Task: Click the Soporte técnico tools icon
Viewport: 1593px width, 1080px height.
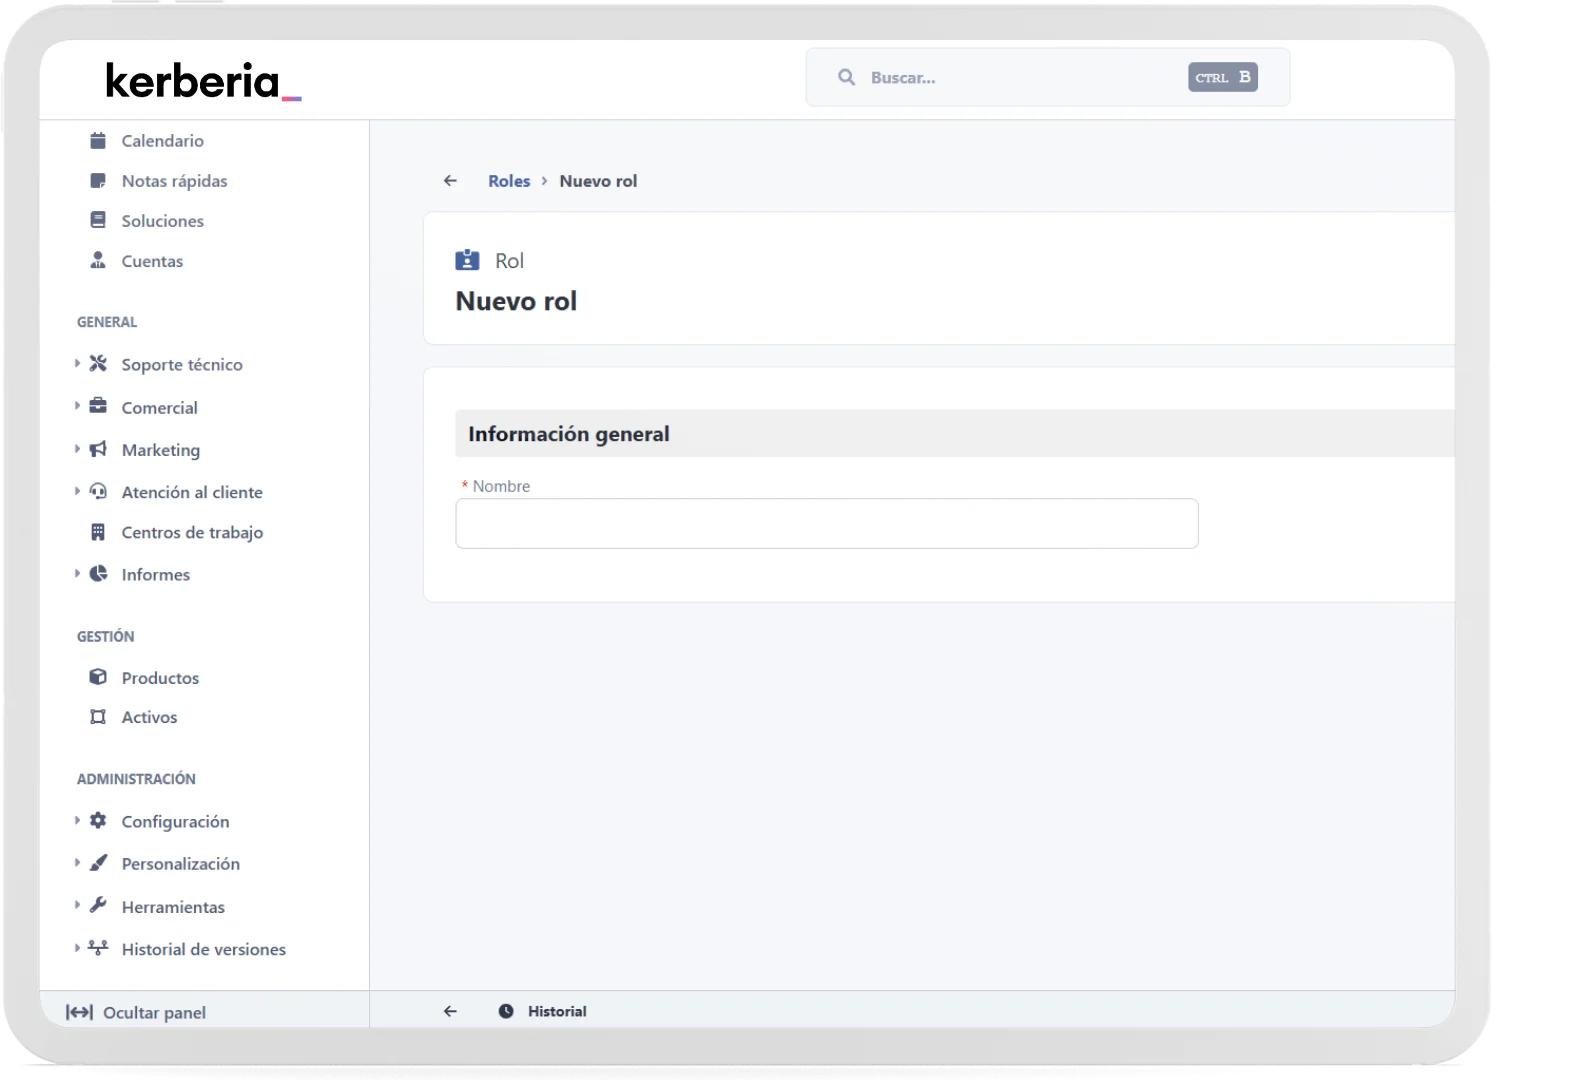Action: (98, 364)
